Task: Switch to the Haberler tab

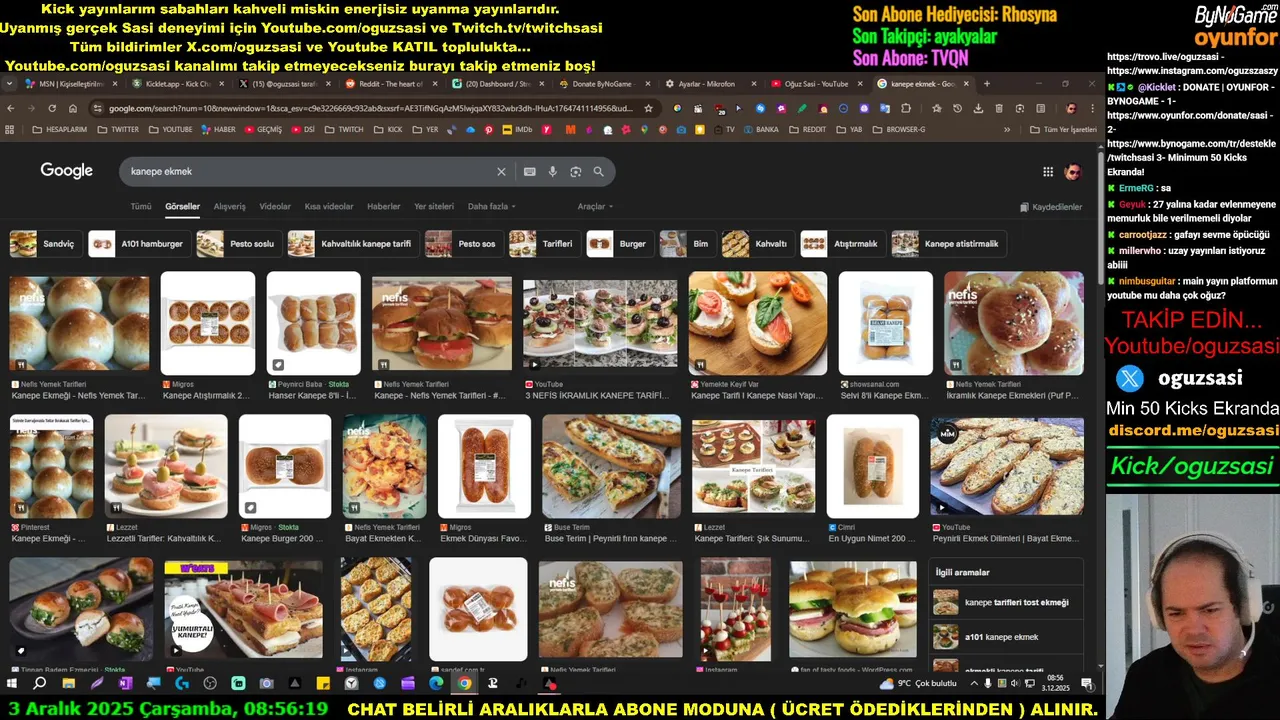Action: point(384,207)
